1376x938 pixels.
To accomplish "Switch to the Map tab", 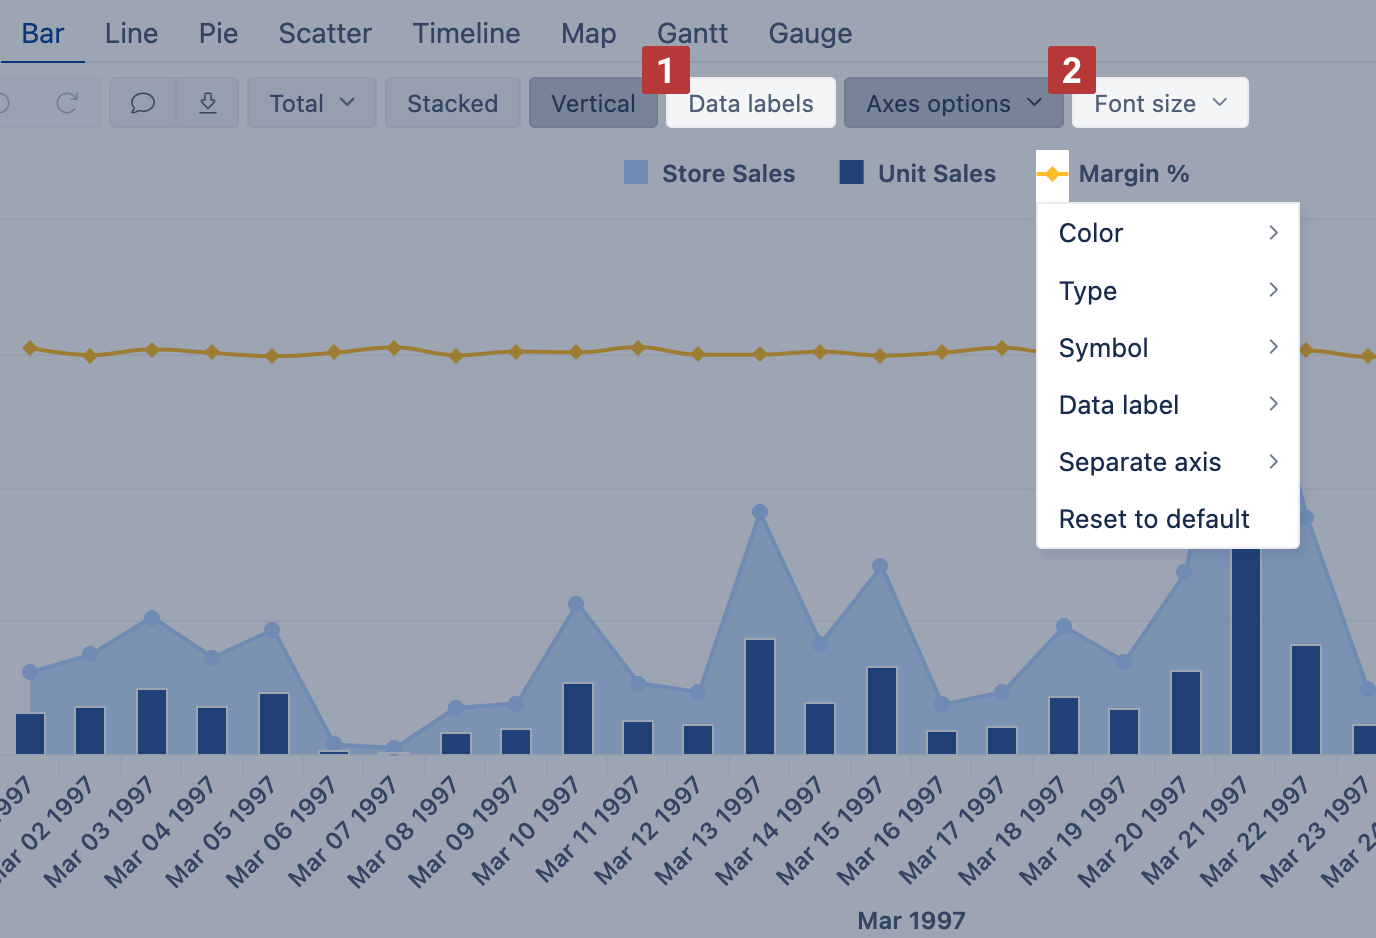I will (x=588, y=33).
